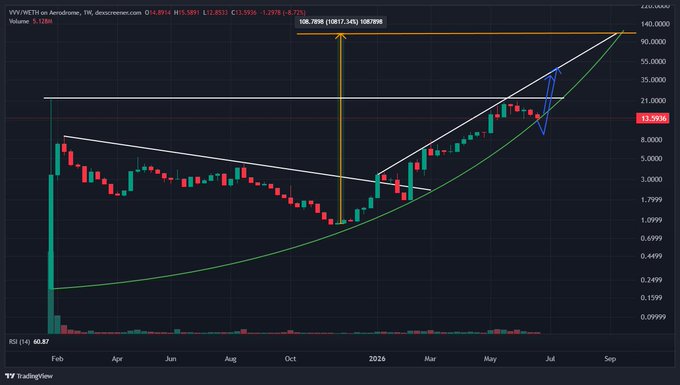Click the Volume indicator label

(19, 21)
